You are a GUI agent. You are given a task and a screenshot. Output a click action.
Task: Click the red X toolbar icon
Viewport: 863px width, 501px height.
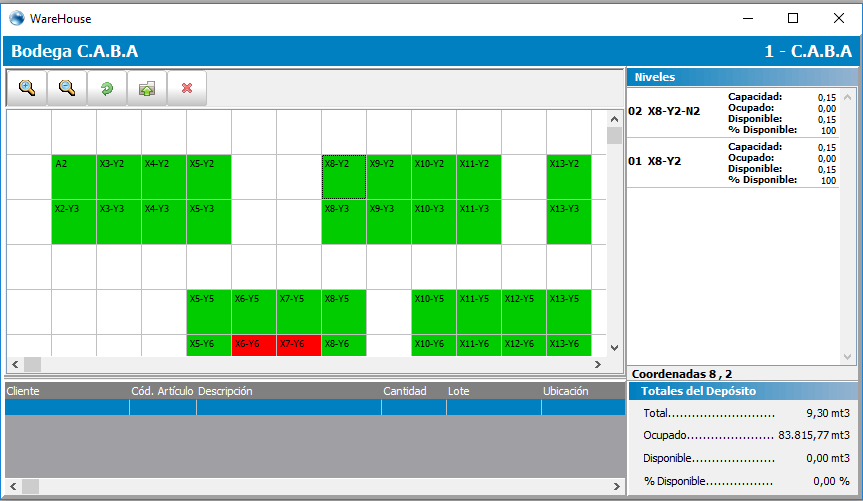[187, 88]
